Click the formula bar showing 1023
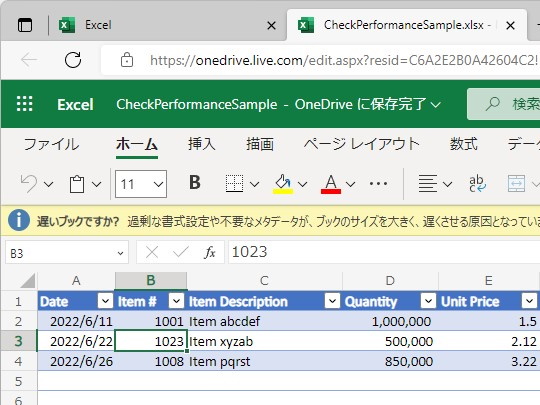 (x=384, y=252)
